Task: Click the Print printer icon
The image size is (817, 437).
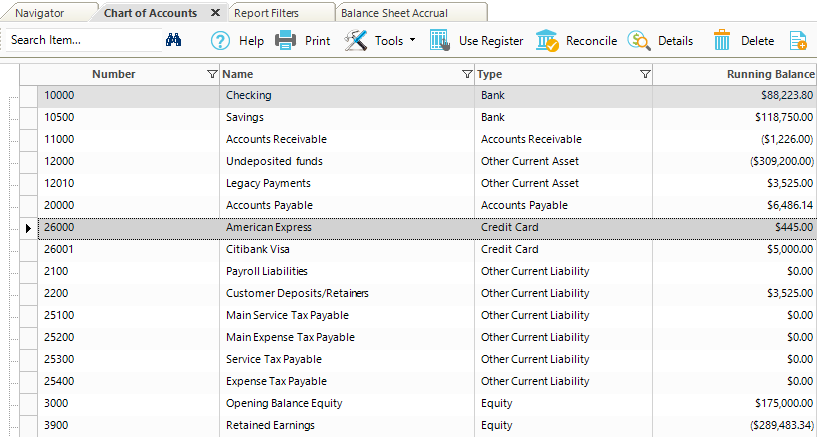Action: point(286,41)
